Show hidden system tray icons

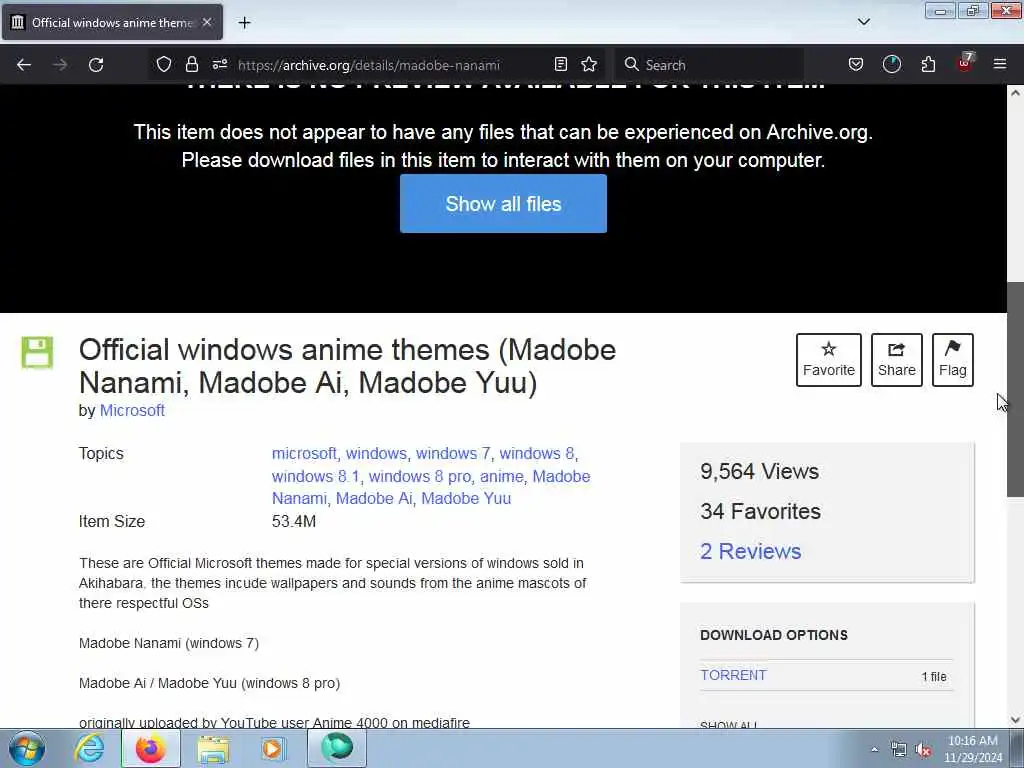874,750
